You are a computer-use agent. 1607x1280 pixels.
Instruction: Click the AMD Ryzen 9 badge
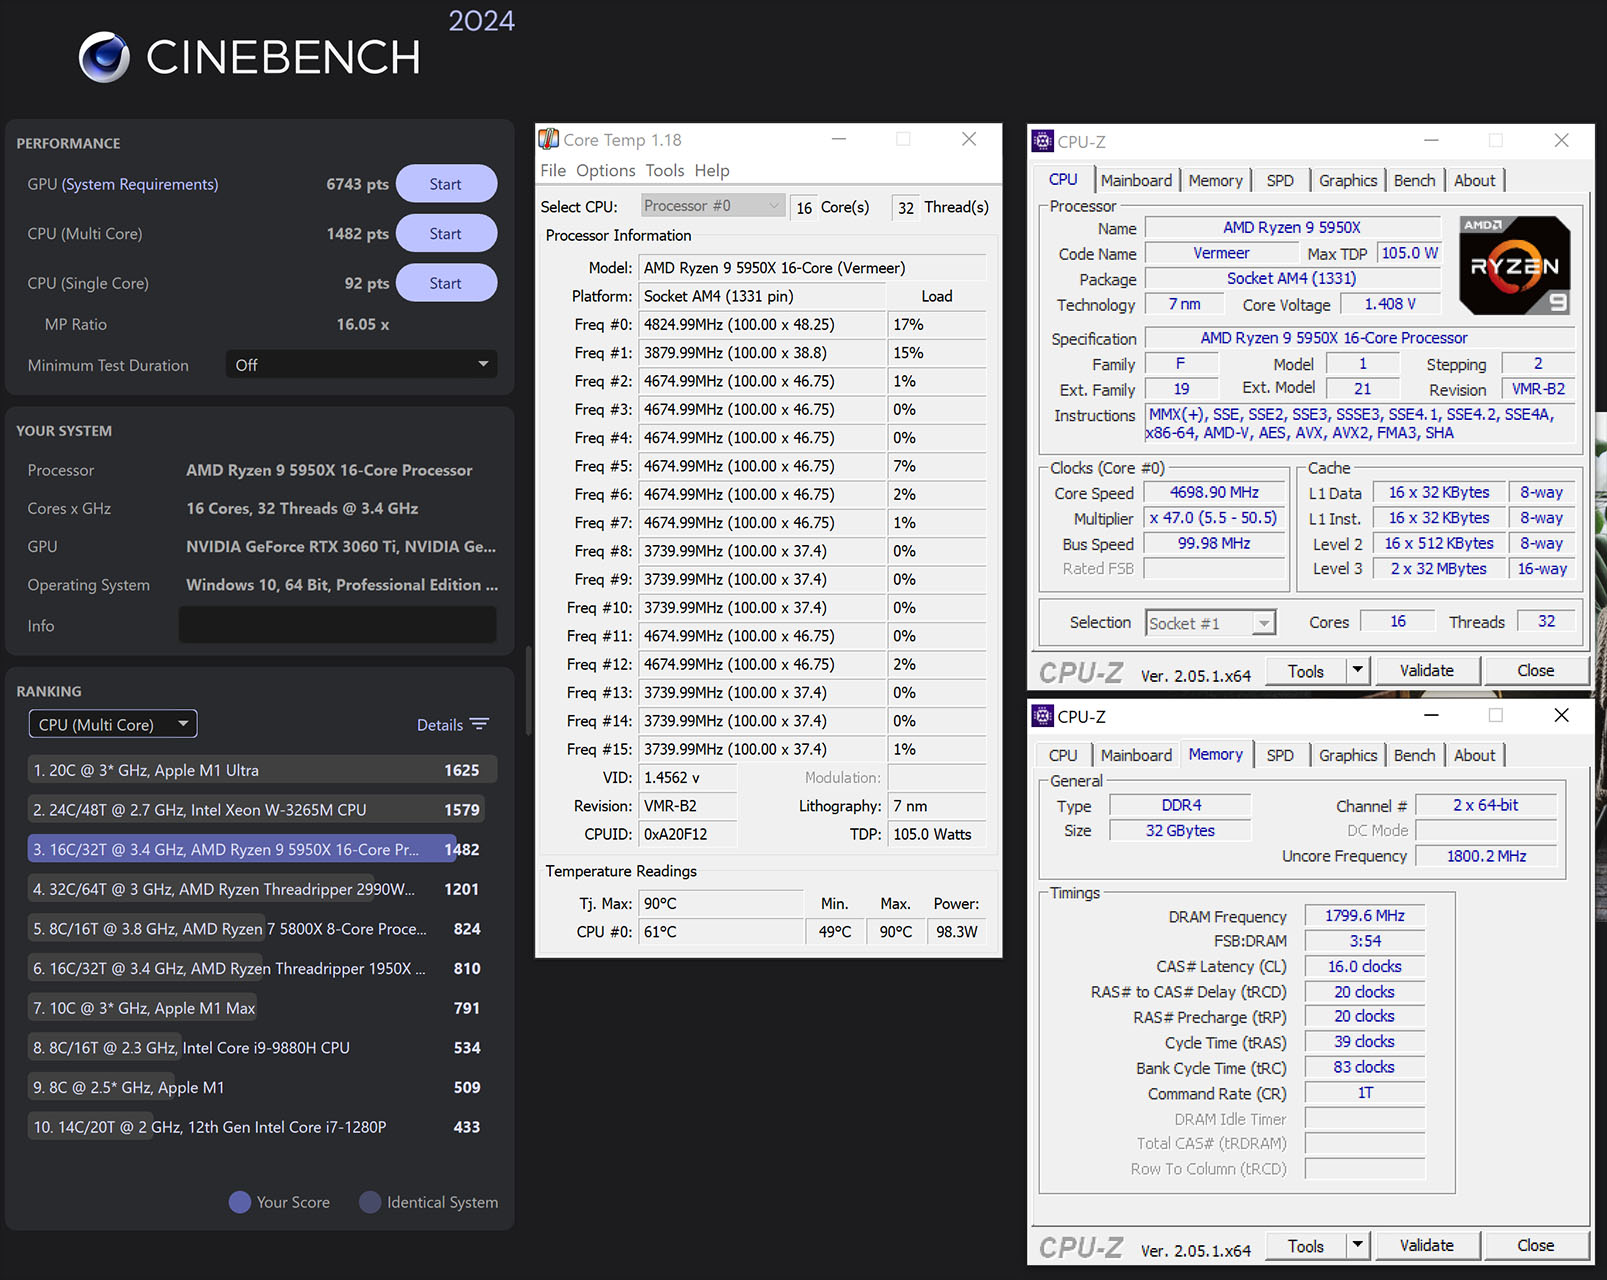(x=1513, y=263)
